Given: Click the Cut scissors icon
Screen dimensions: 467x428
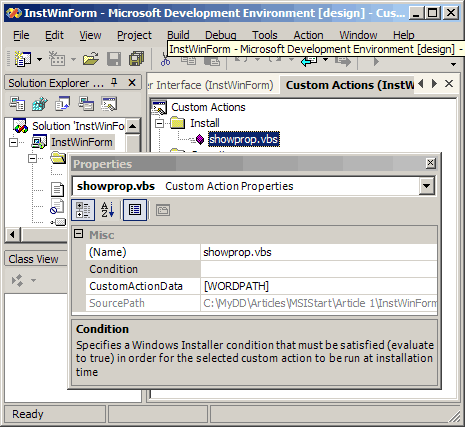Looking at the screenshot, I should (165, 60).
